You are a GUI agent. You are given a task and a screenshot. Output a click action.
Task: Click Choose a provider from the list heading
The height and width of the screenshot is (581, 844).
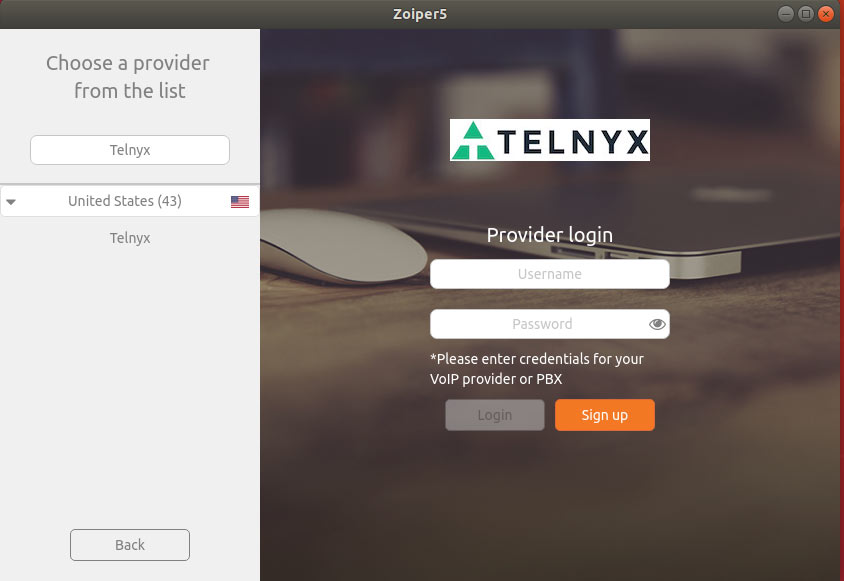tap(129, 77)
